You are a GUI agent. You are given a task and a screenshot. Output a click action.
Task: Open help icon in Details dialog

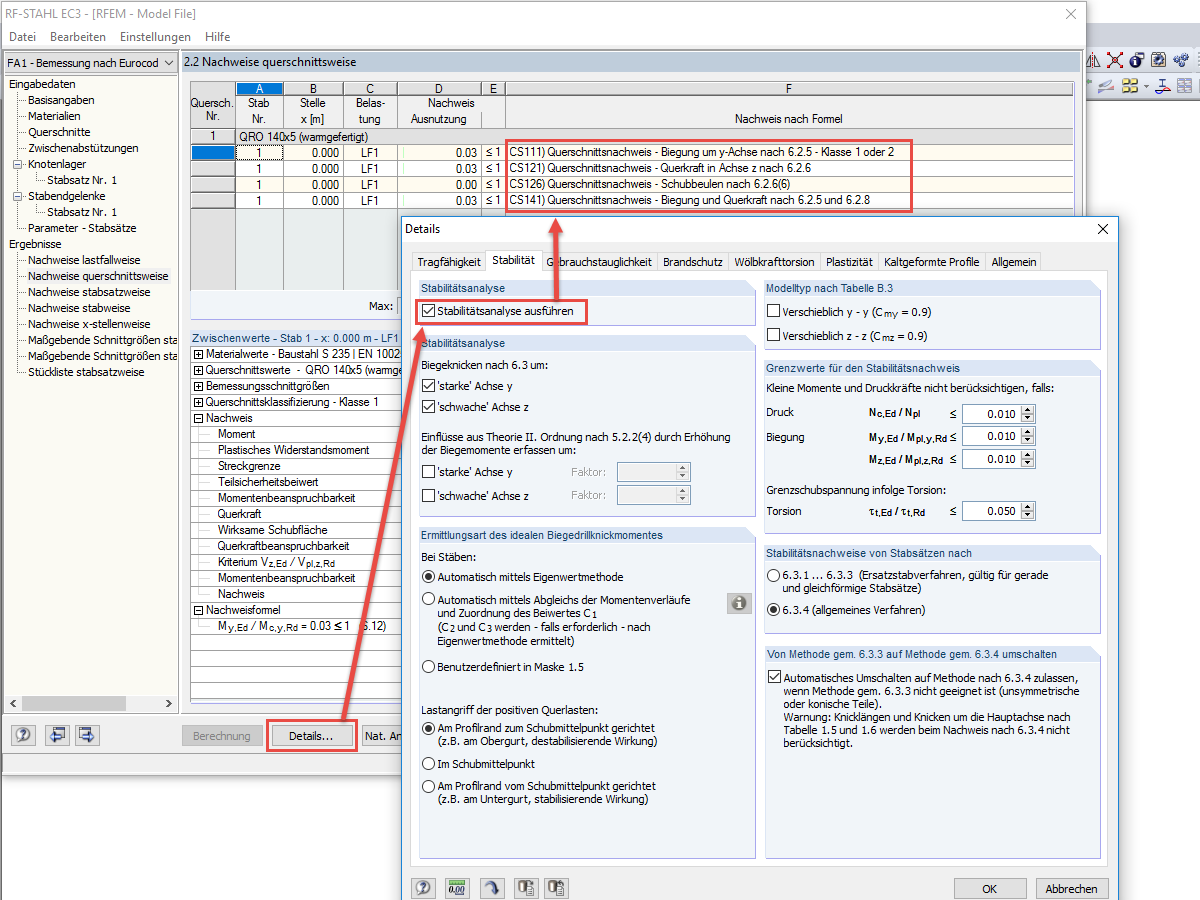coord(424,887)
